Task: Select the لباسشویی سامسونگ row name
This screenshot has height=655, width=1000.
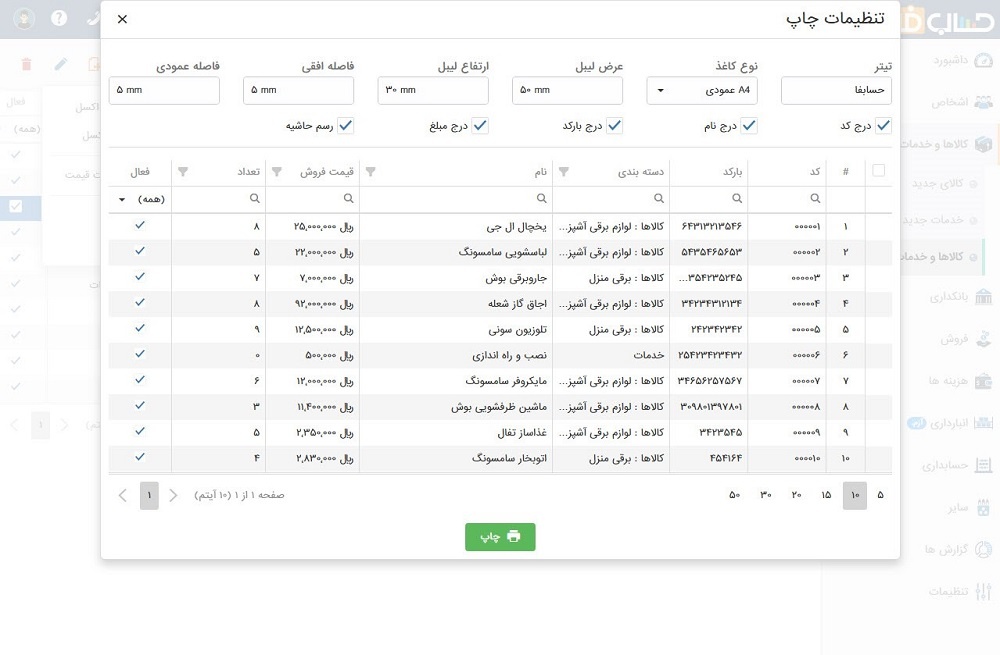Action: click(503, 252)
